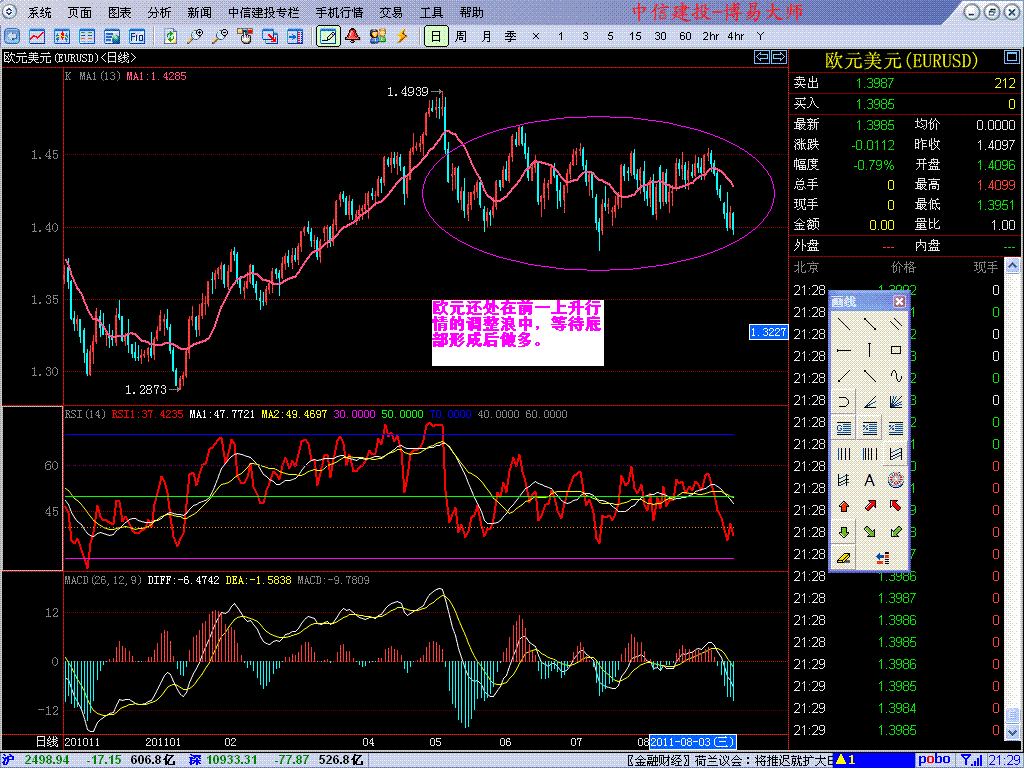Screen dimensions: 1024x768
Task: Select the eraser tool in drawing palette
Action: [x=844, y=558]
